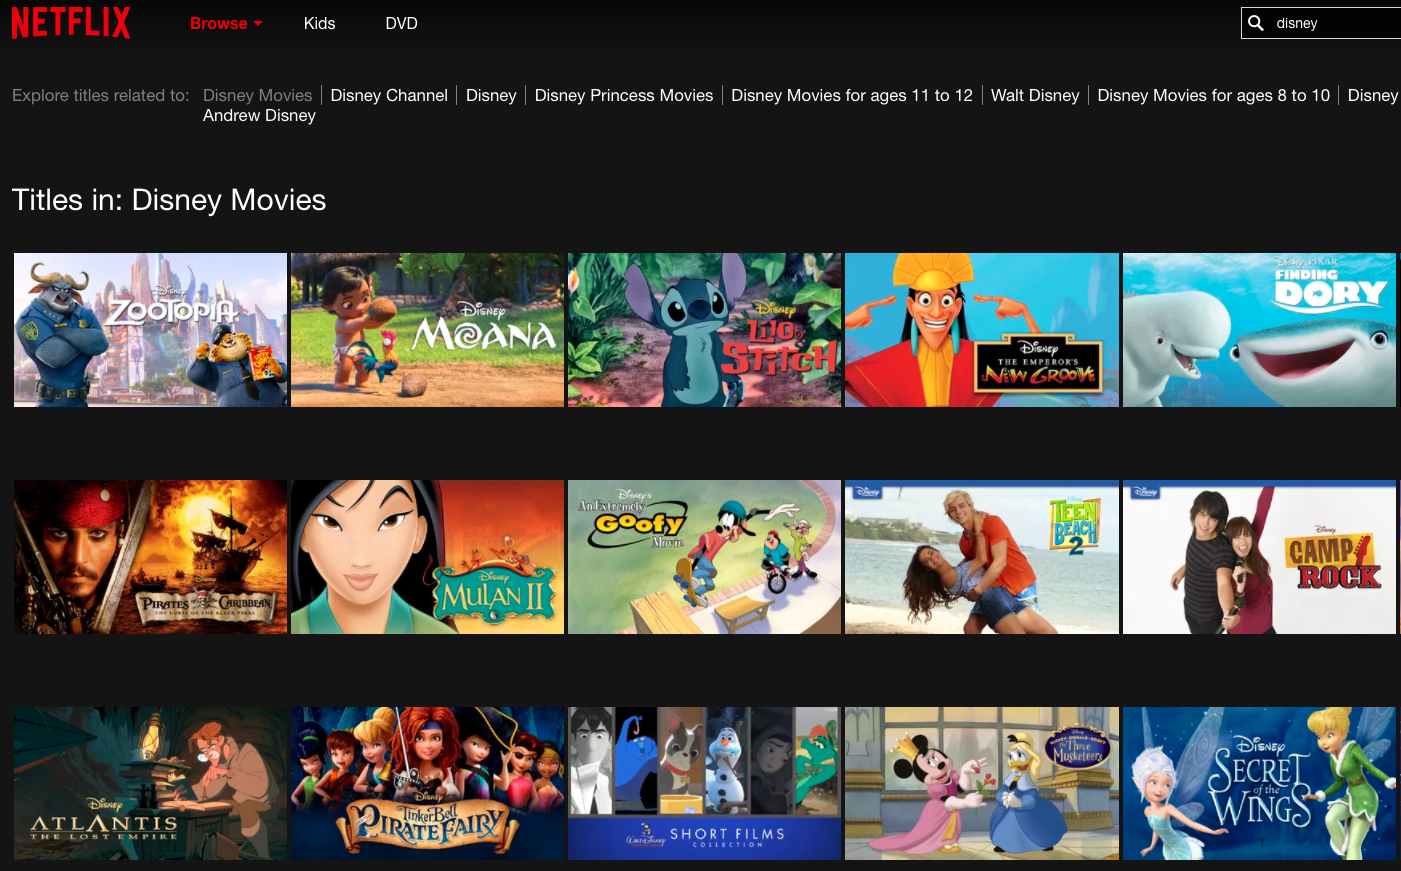The image size is (1401, 871).
Task: Open Disney Princess Movies category
Action: [x=623, y=95]
